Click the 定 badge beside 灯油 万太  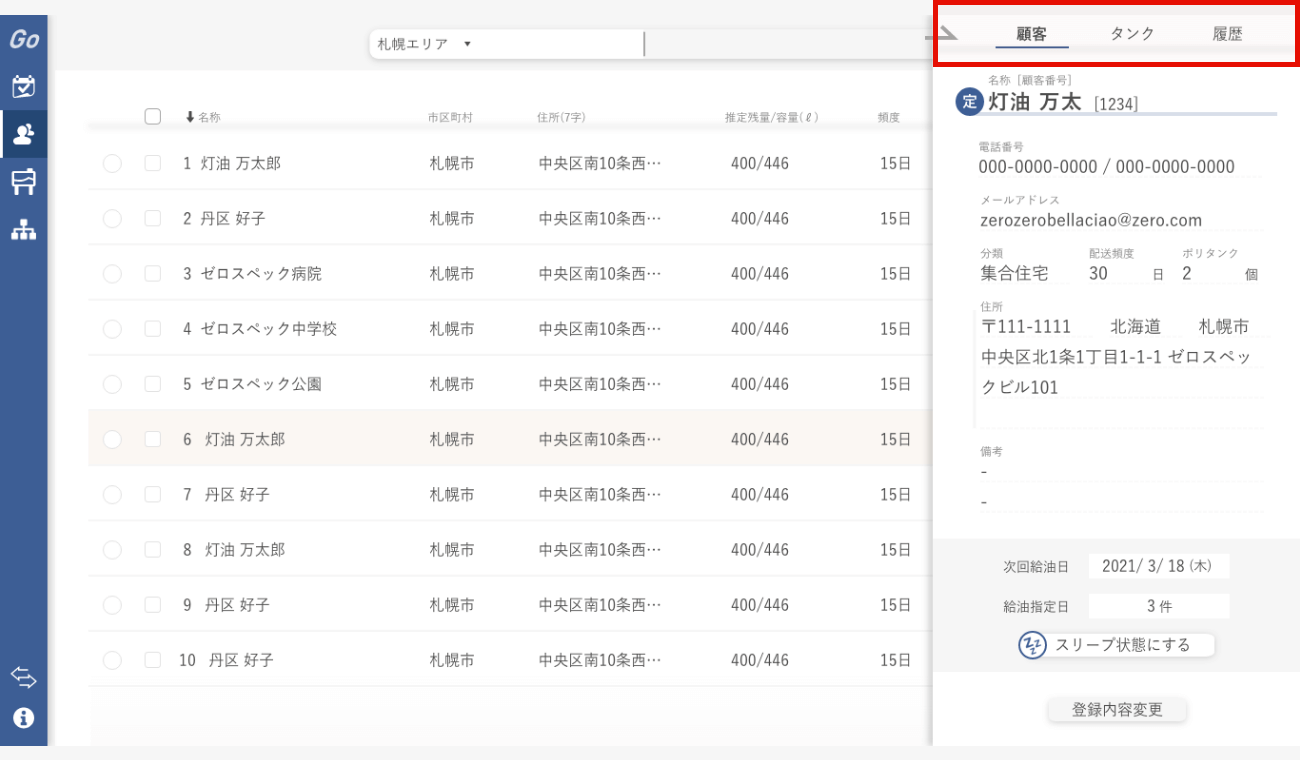(969, 101)
